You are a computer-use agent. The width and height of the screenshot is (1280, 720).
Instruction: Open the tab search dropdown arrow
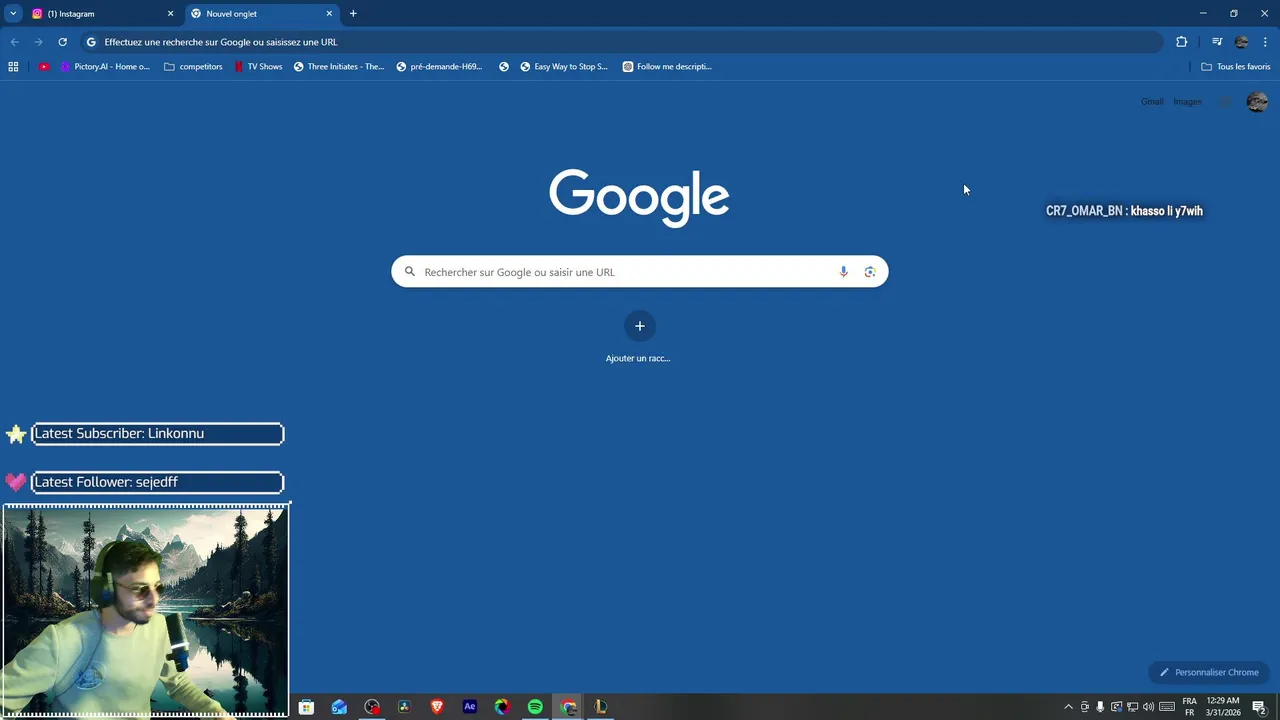point(13,13)
